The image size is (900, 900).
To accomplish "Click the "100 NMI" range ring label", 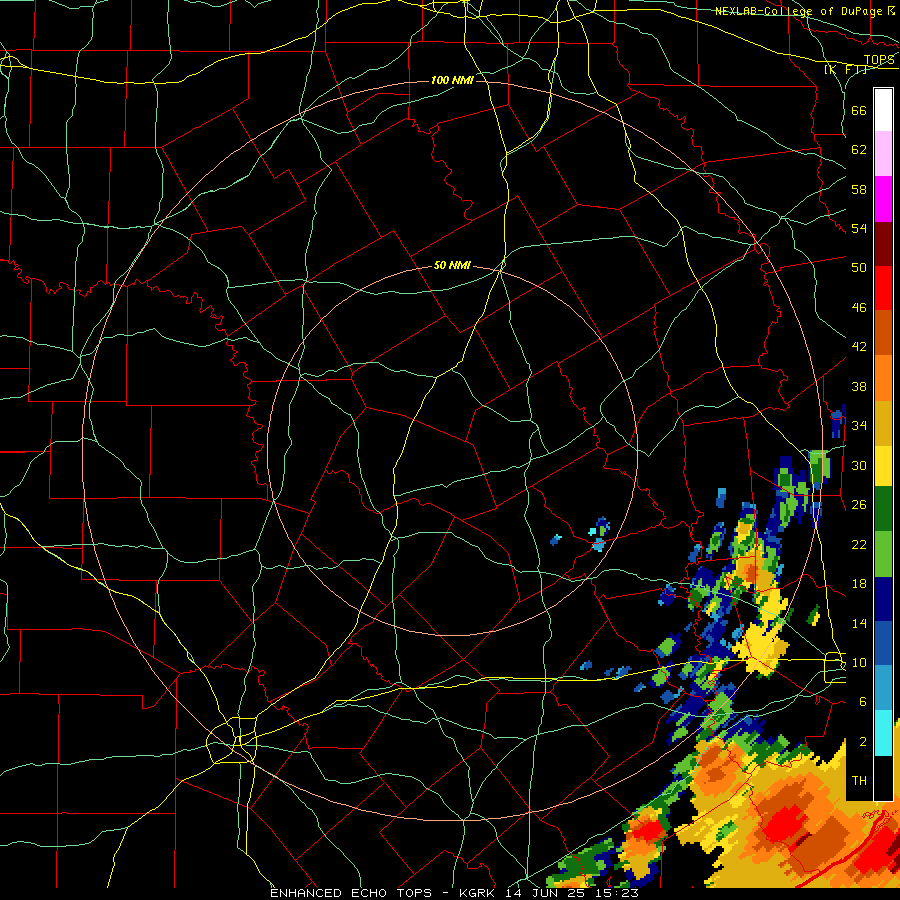I will pyautogui.click(x=452, y=80).
